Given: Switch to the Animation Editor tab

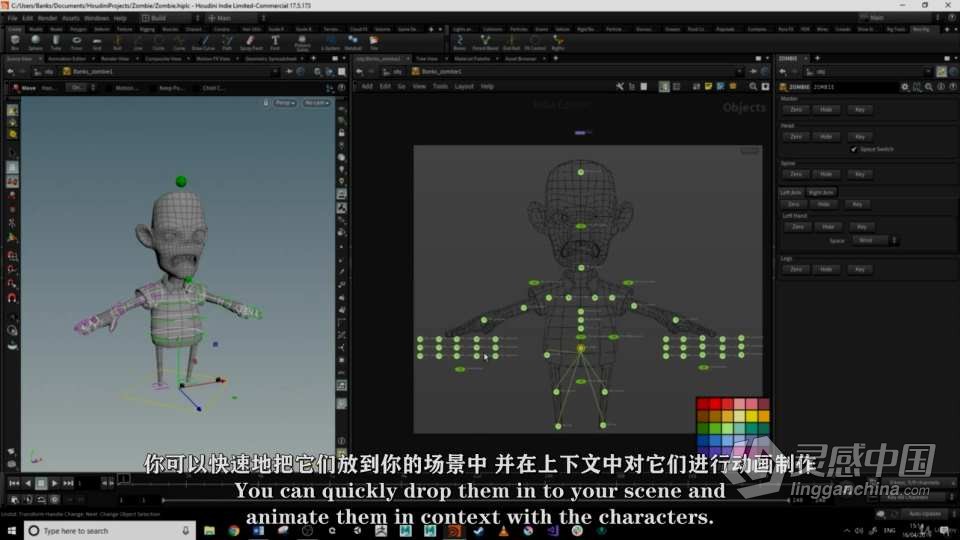Looking at the screenshot, I should (x=67, y=59).
